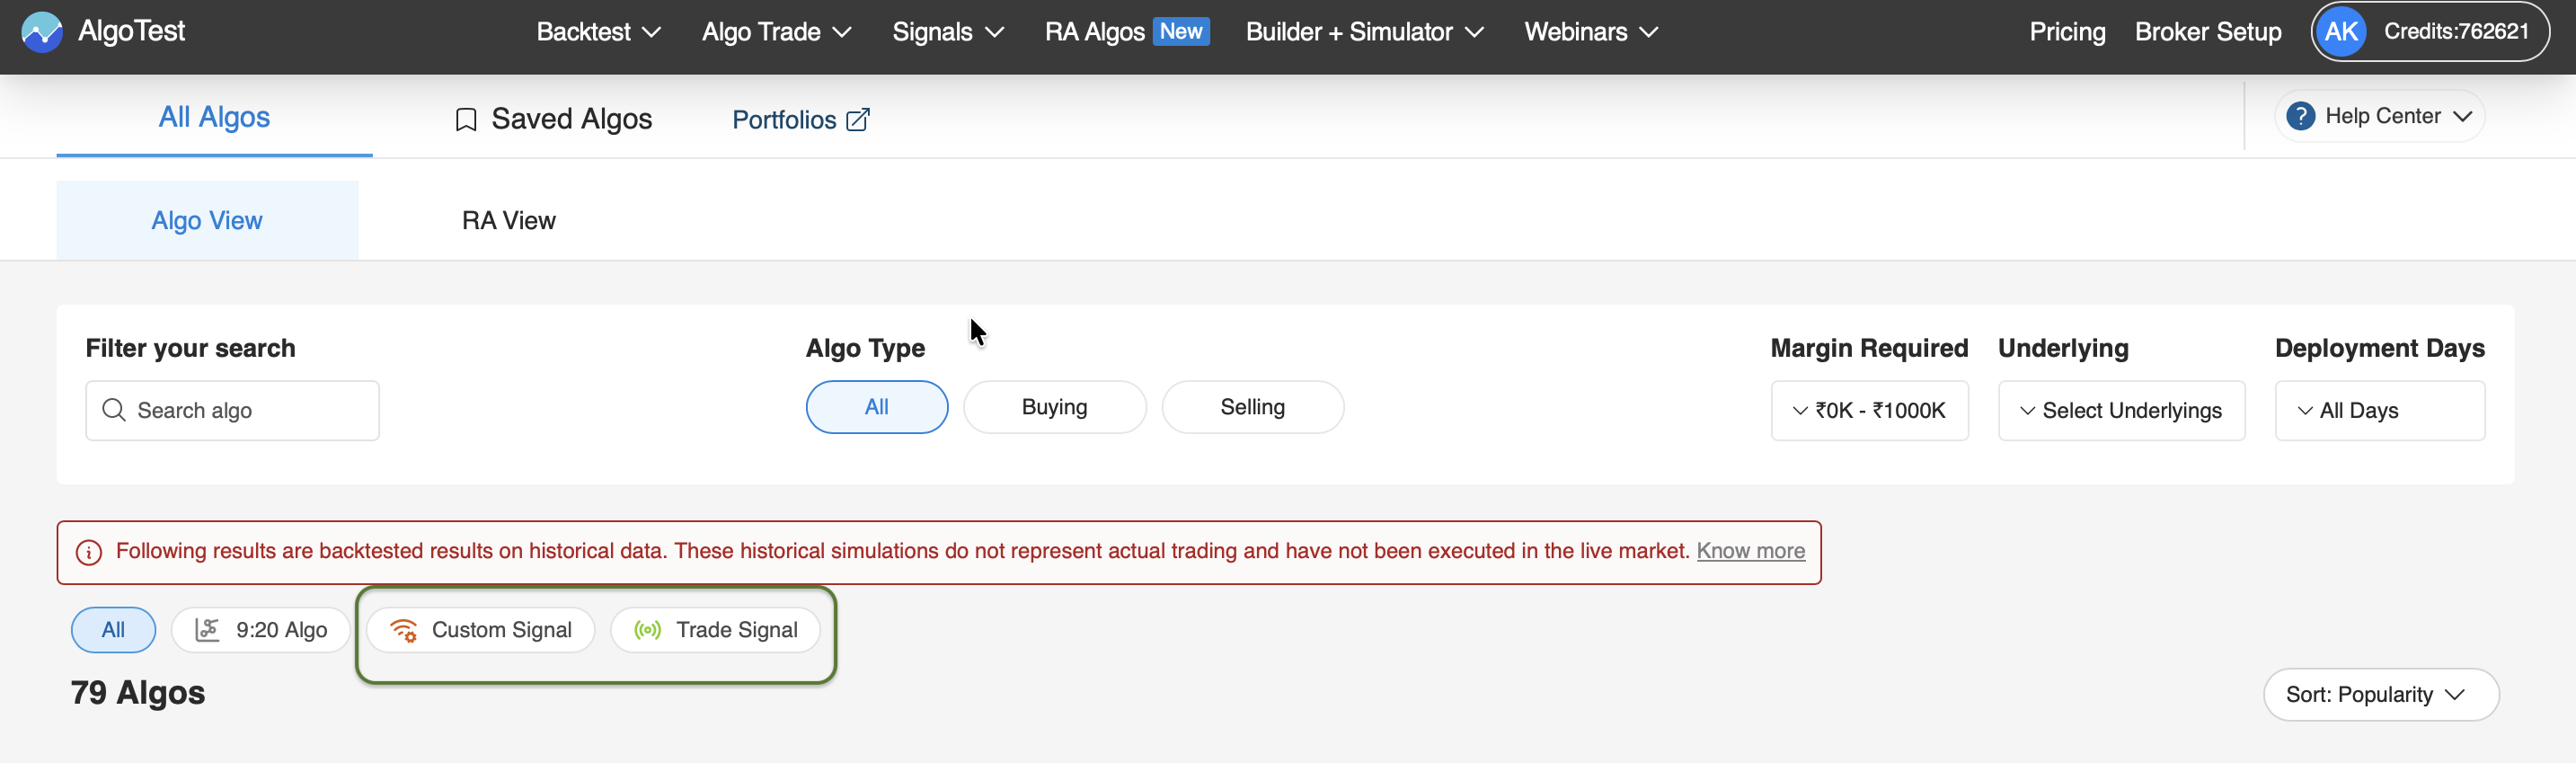Click the search magnifier icon
This screenshot has width=2576, height=763.
114,410
